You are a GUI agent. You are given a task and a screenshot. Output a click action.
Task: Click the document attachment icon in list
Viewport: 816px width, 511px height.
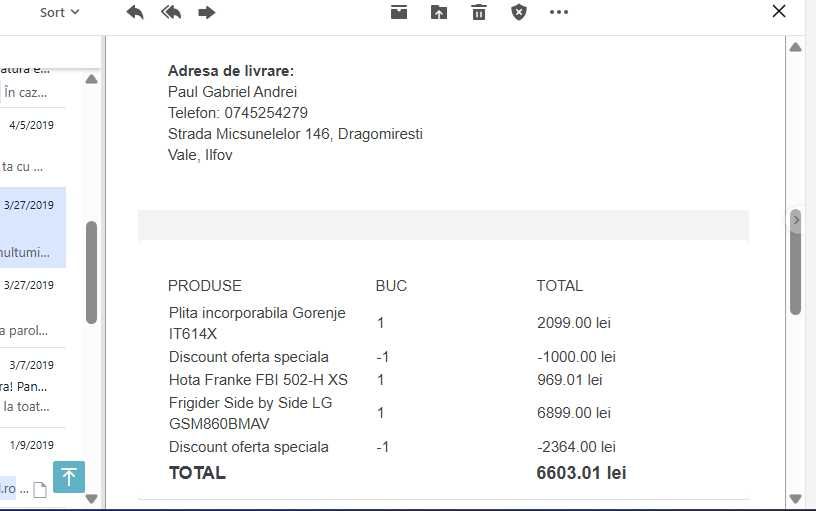[40, 490]
